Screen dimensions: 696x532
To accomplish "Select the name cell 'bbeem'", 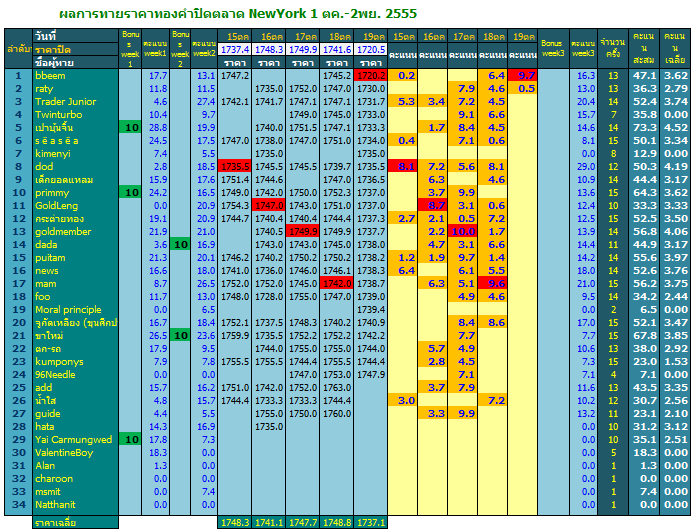I will (x=75, y=75).
